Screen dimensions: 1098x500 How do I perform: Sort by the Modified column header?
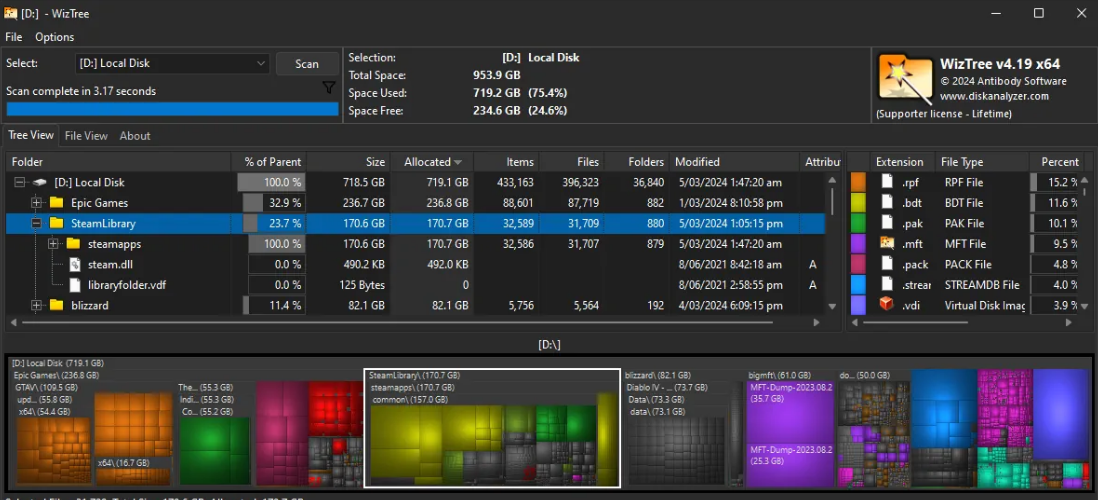point(734,162)
